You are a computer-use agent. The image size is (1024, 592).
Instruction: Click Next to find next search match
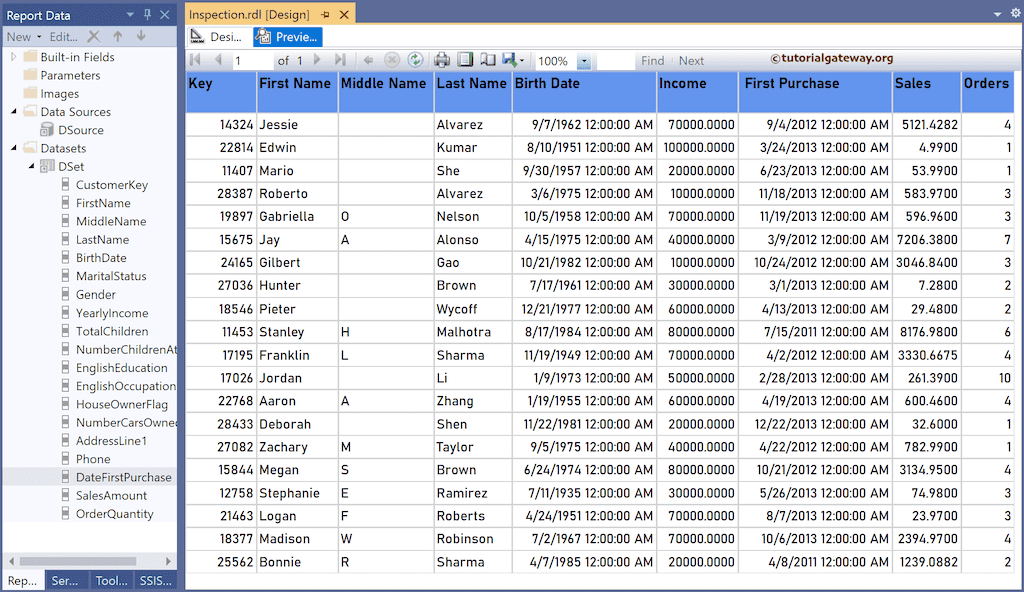click(x=691, y=60)
